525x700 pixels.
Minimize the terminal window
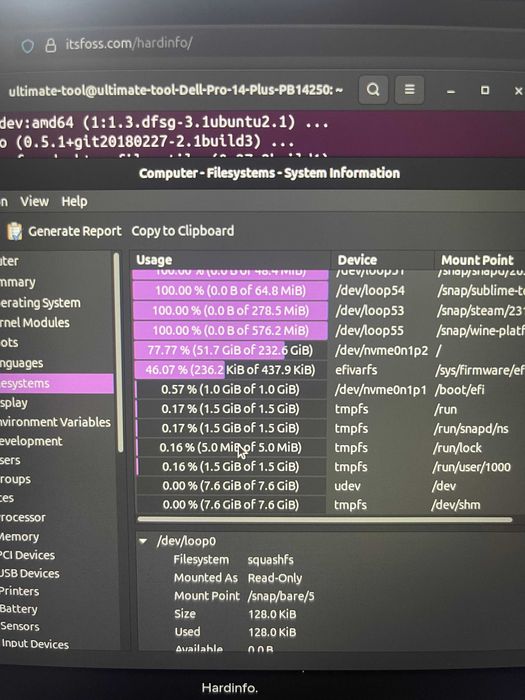[451, 91]
